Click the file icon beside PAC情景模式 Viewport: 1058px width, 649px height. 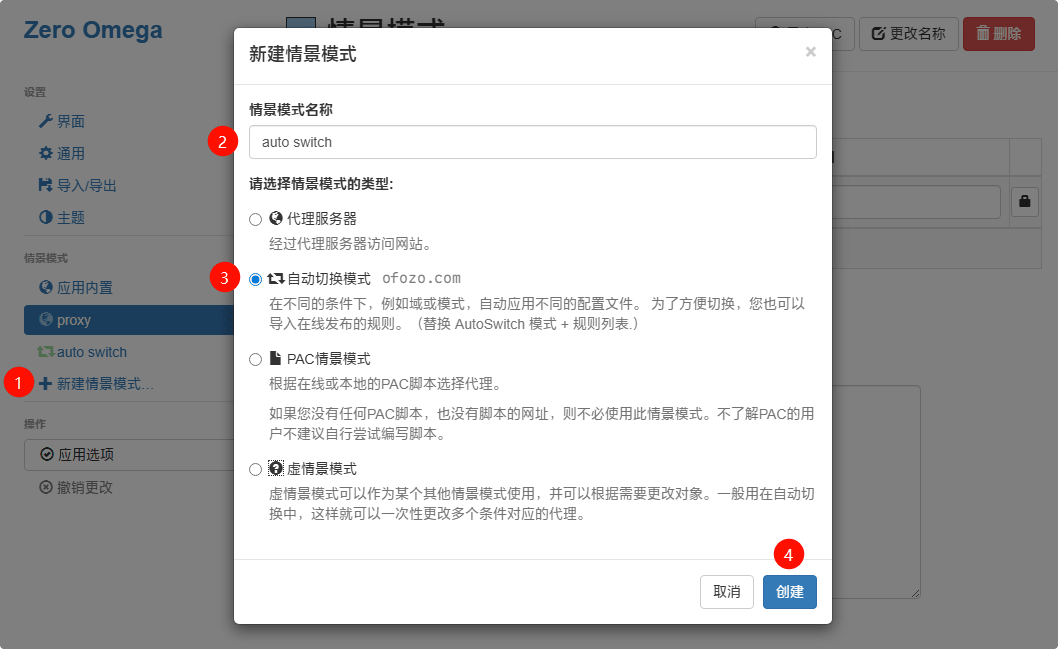click(x=276, y=359)
